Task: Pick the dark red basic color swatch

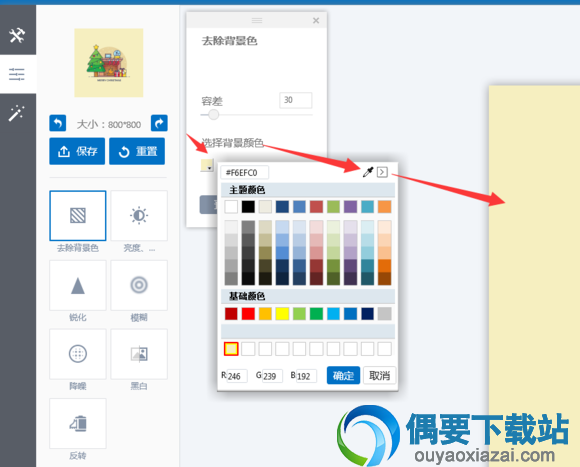Action: (x=231, y=314)
